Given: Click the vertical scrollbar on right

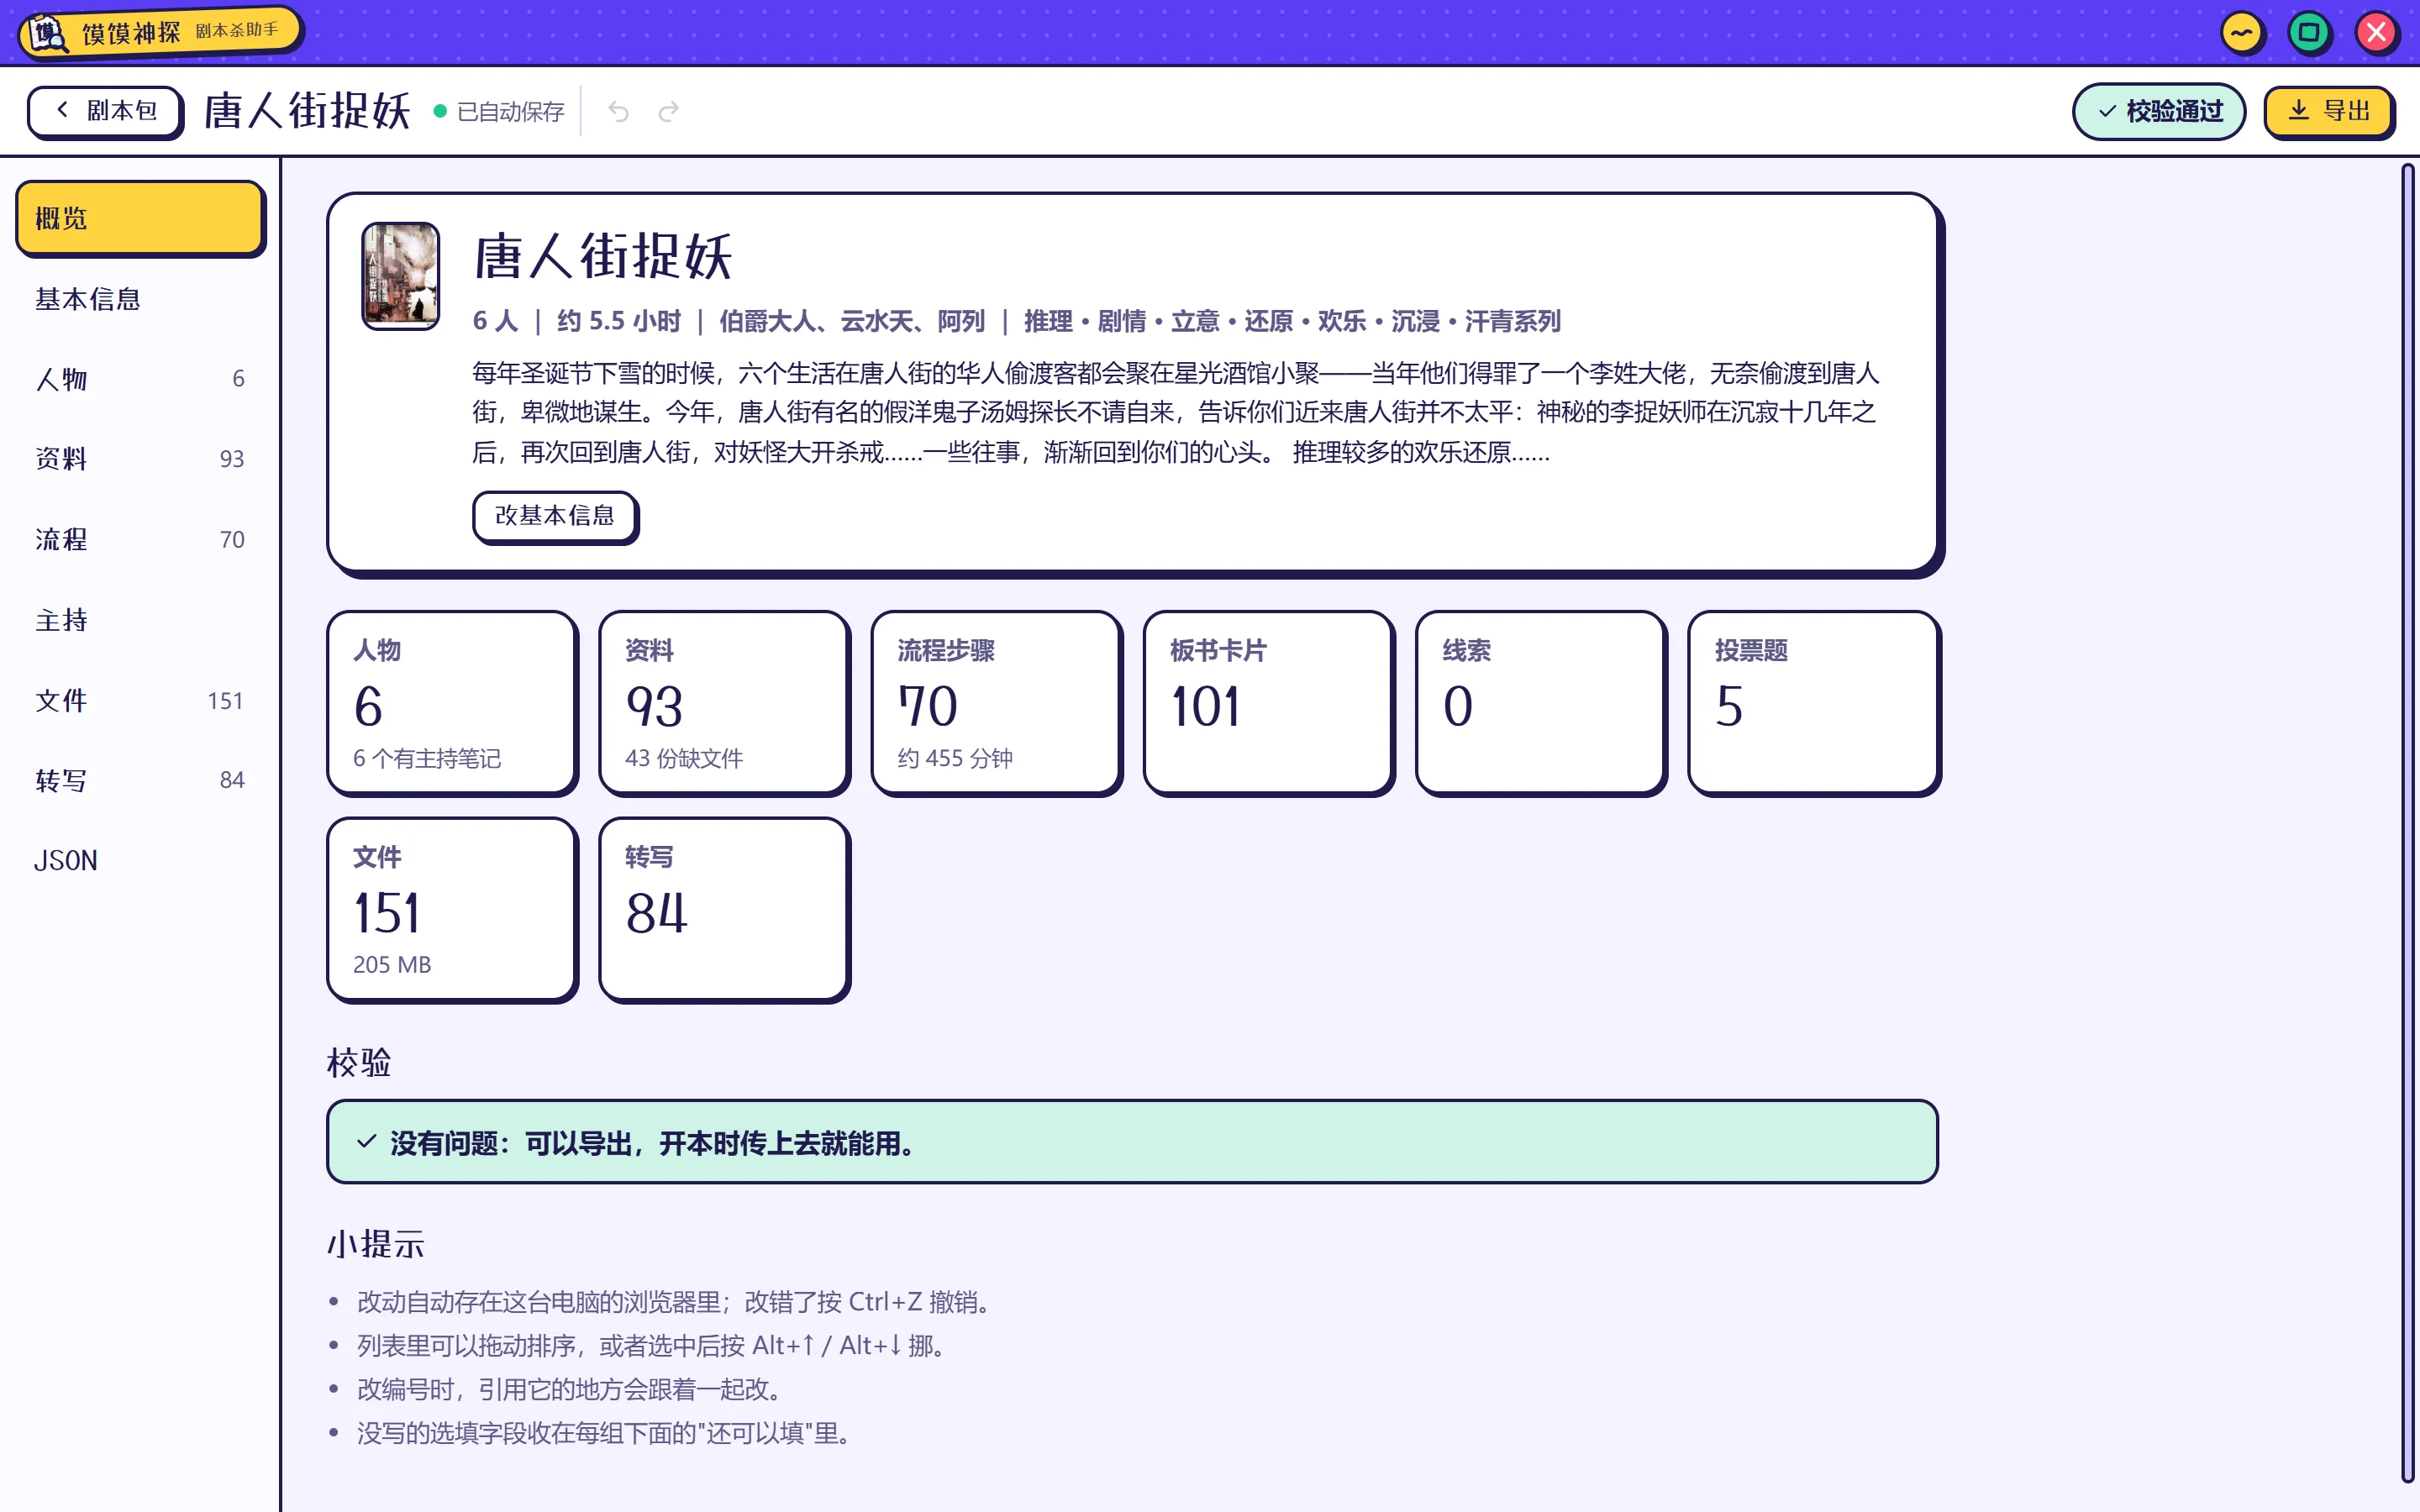Looking at the screenshot, I should (x=2407, y=823).
